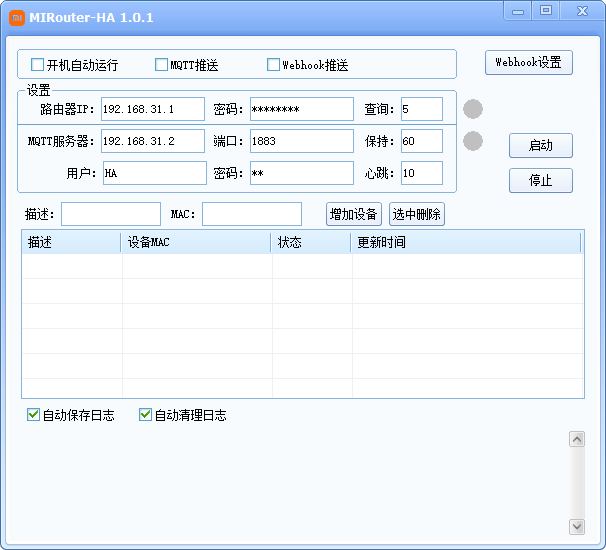Uncheck 自动保存日志 checkbox

[x=33, y=415]
